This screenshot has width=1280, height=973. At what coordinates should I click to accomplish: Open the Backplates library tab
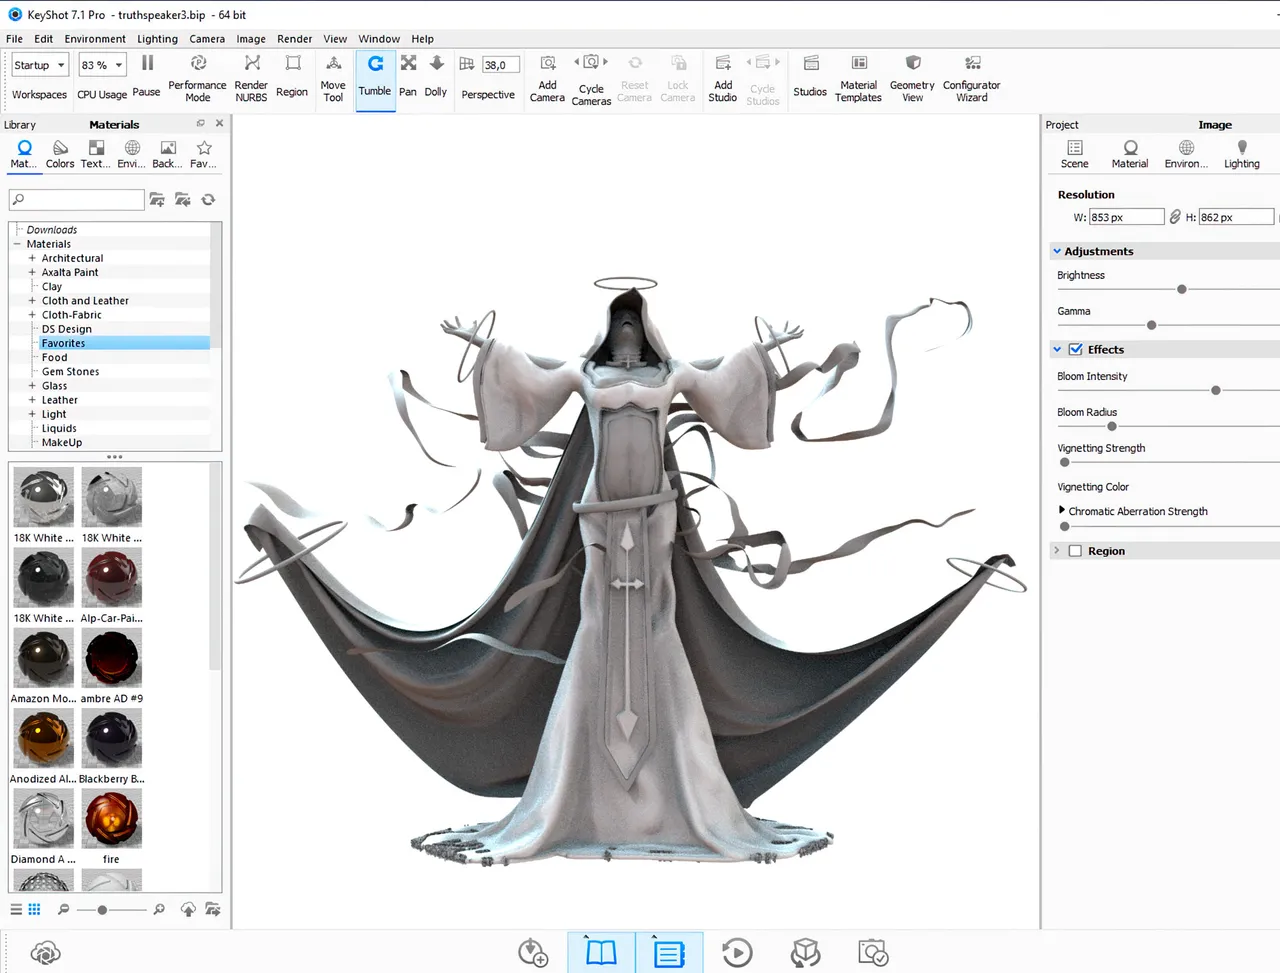pos(168,154)
